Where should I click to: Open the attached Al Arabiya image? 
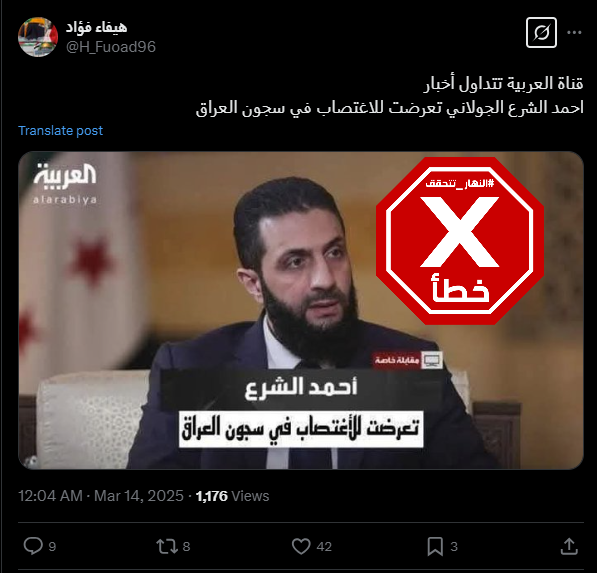[x=301, y=310]
